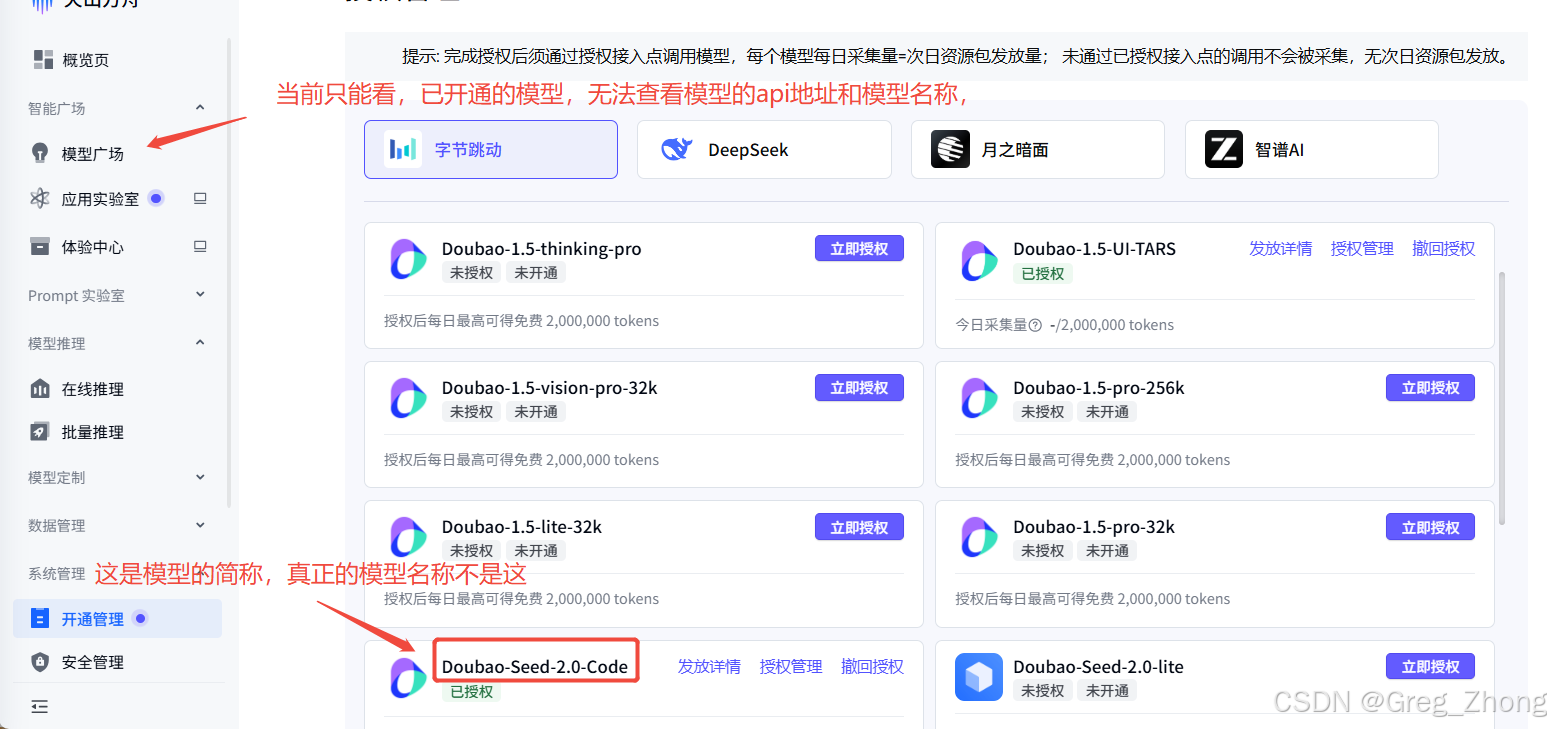Open 授权管理 for Doubao-1.5-UI-TARS
The width and height of the screenshot is (1551, 729).
click(1362, 248)
